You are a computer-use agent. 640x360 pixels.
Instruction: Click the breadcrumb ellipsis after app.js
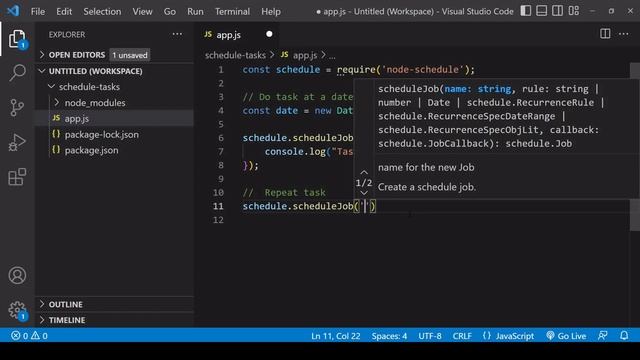[332, 55]
